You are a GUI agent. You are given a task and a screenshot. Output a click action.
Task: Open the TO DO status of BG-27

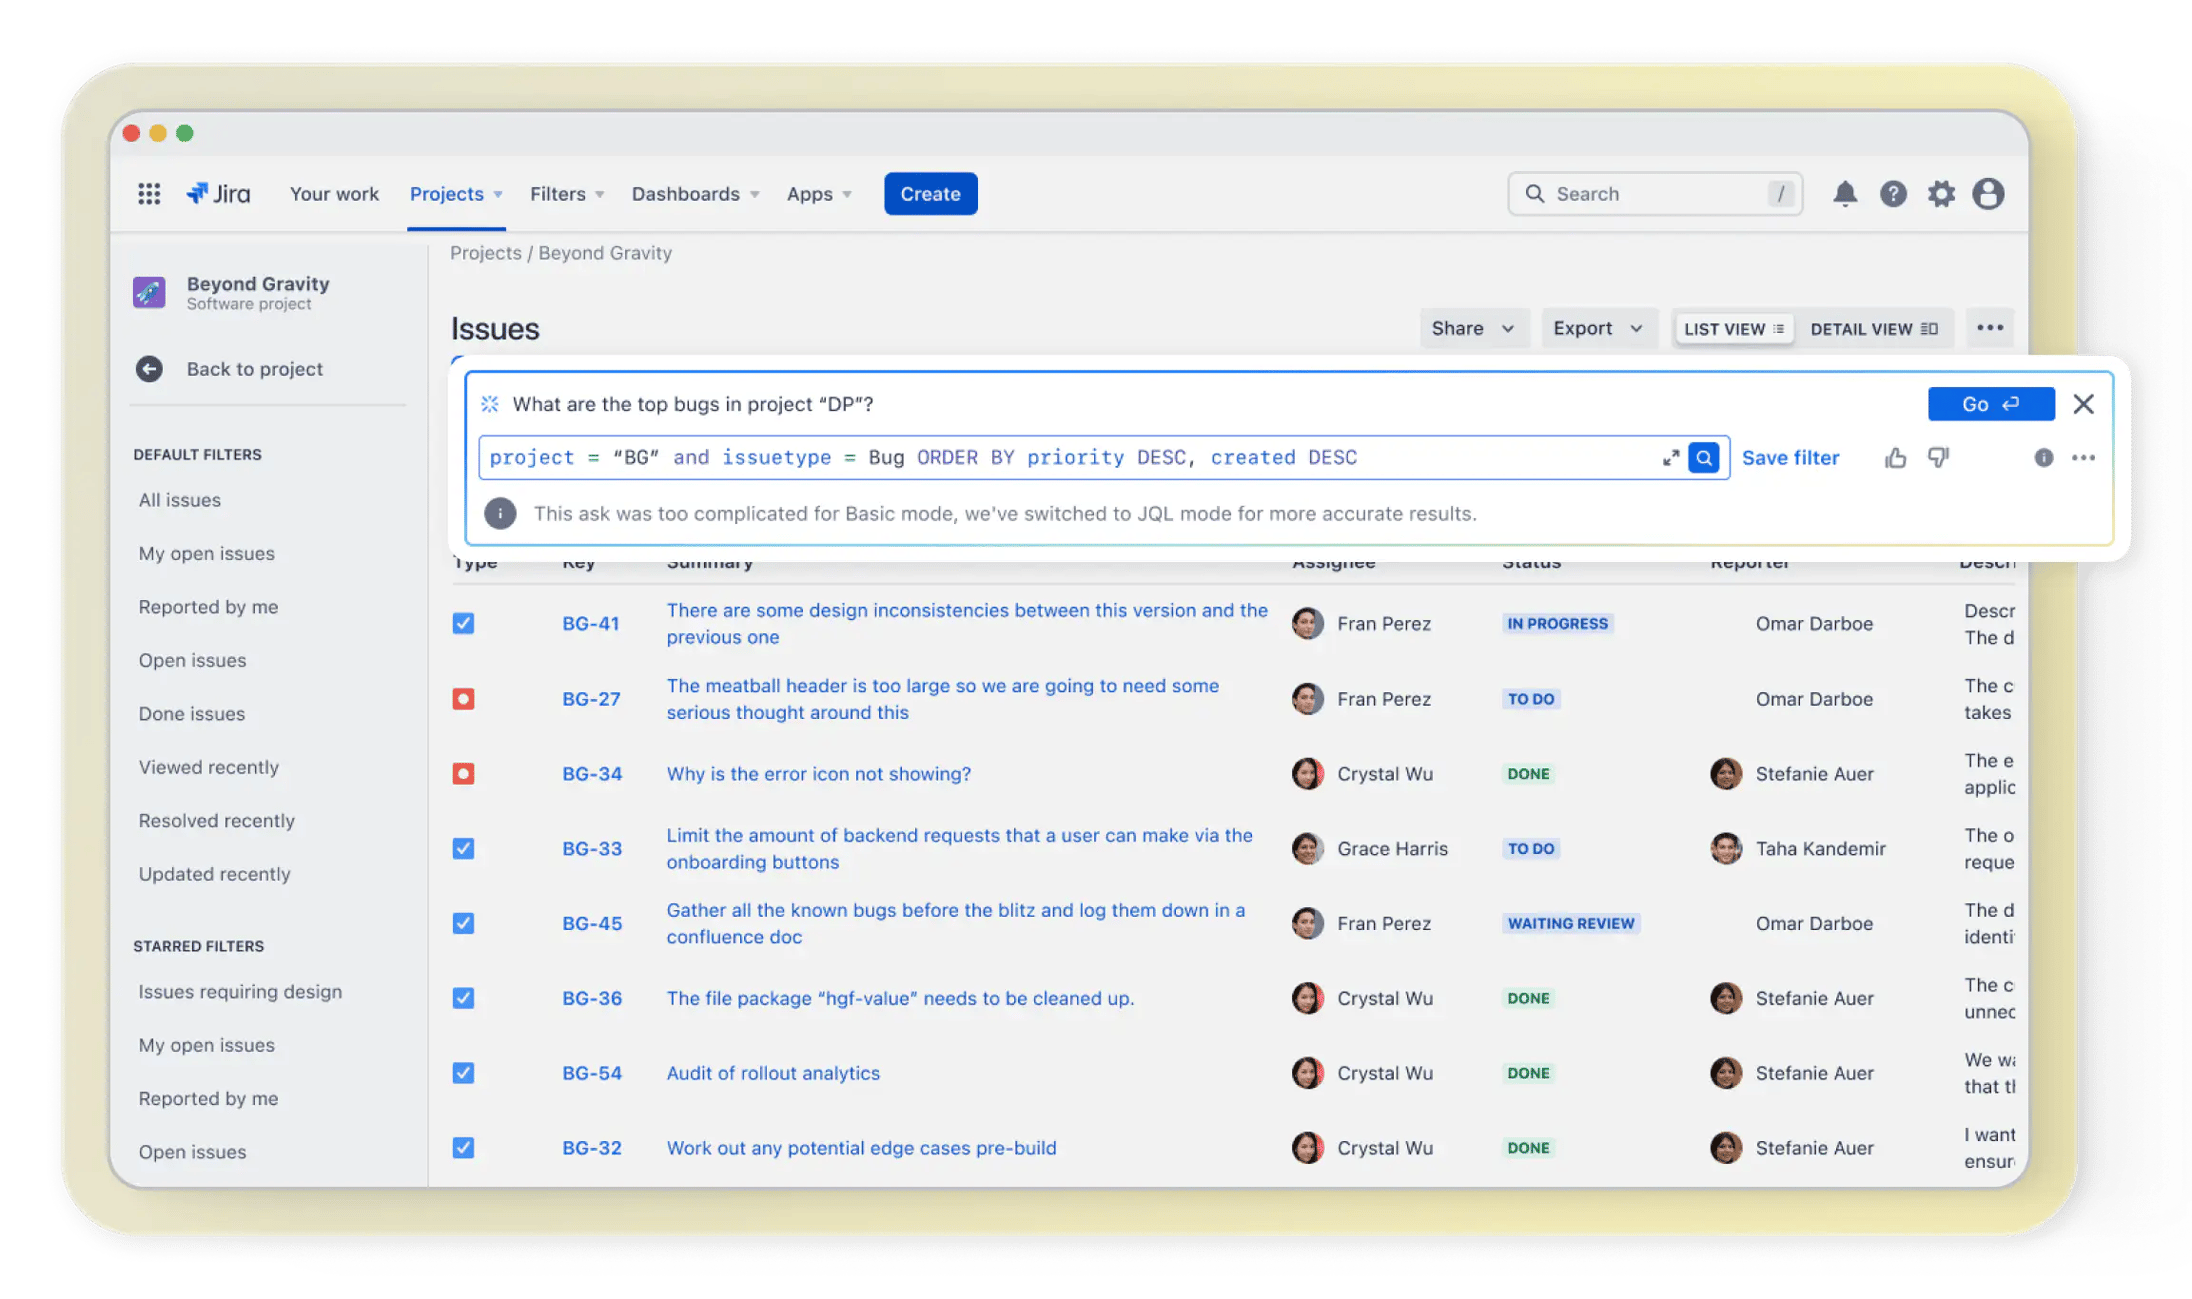[x=1531, y=699]
